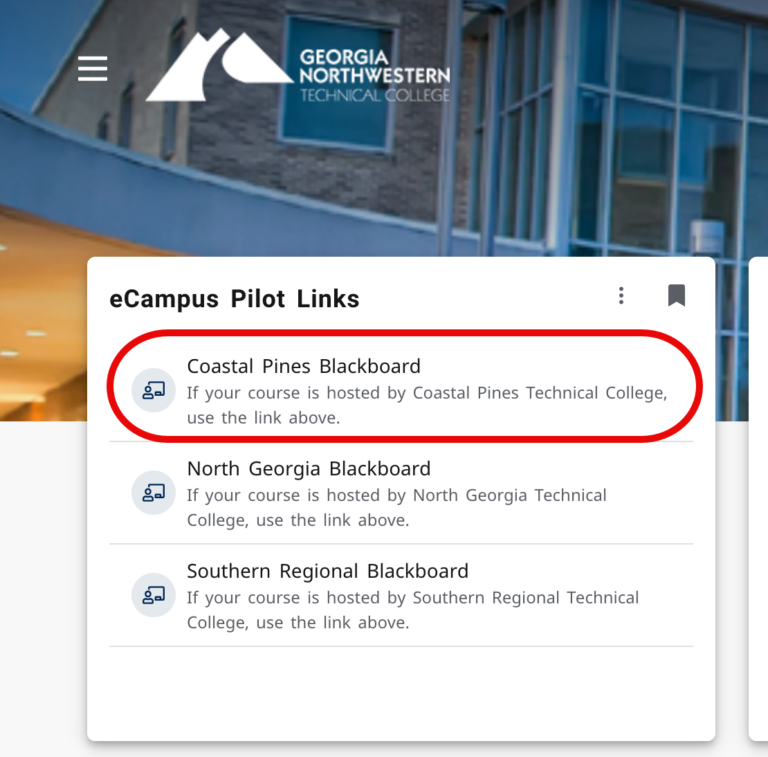Open the hamburger navigation menu
The image size is (768, 757).
[x=93, y=68]
